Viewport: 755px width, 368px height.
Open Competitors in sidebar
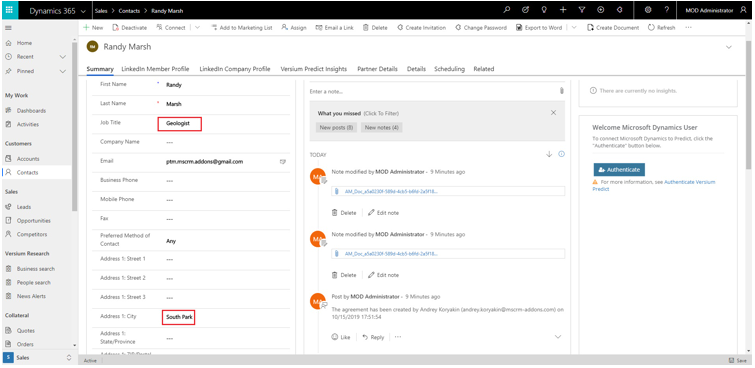click(32, 234)
